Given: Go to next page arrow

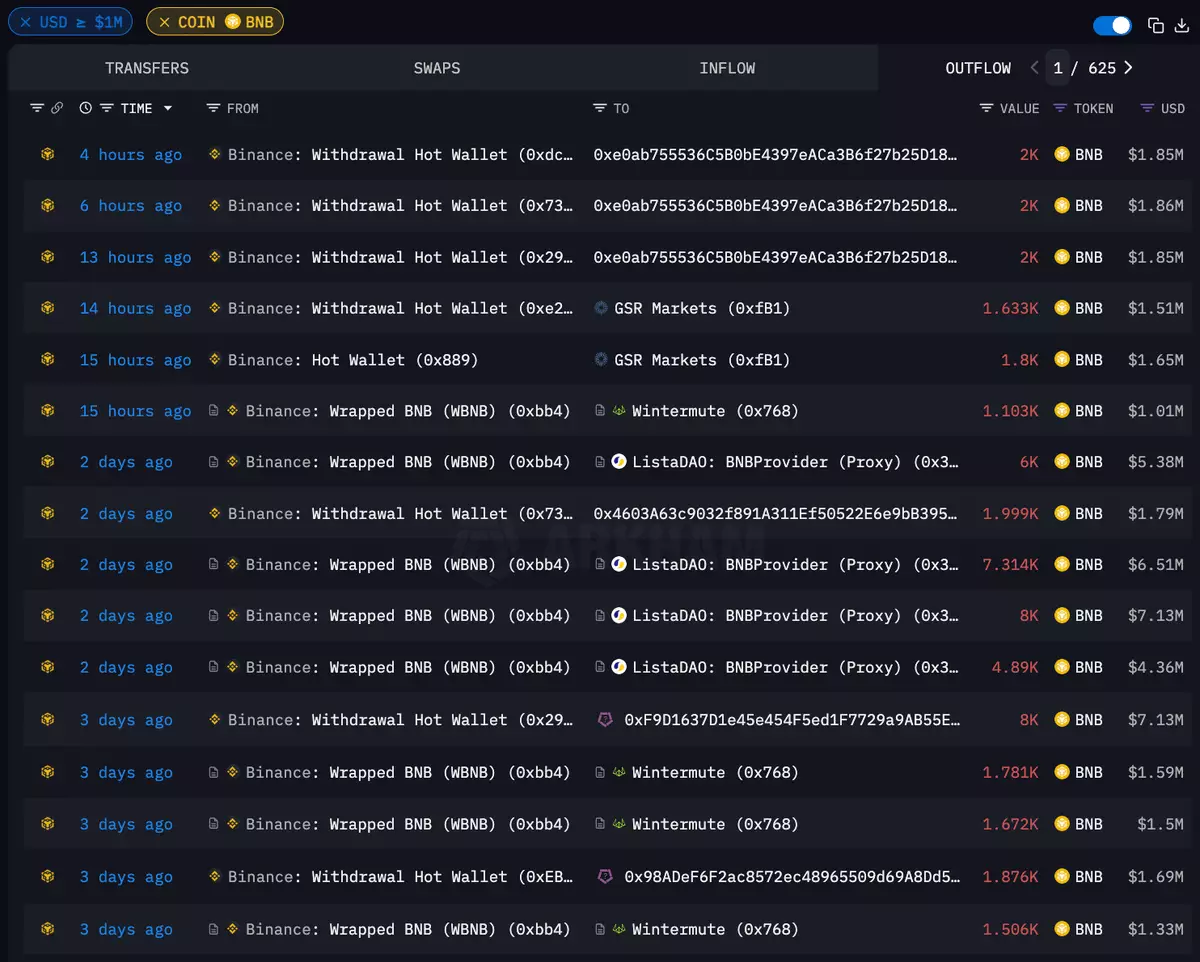Looking at the screenshot, I should (1128, 68).
